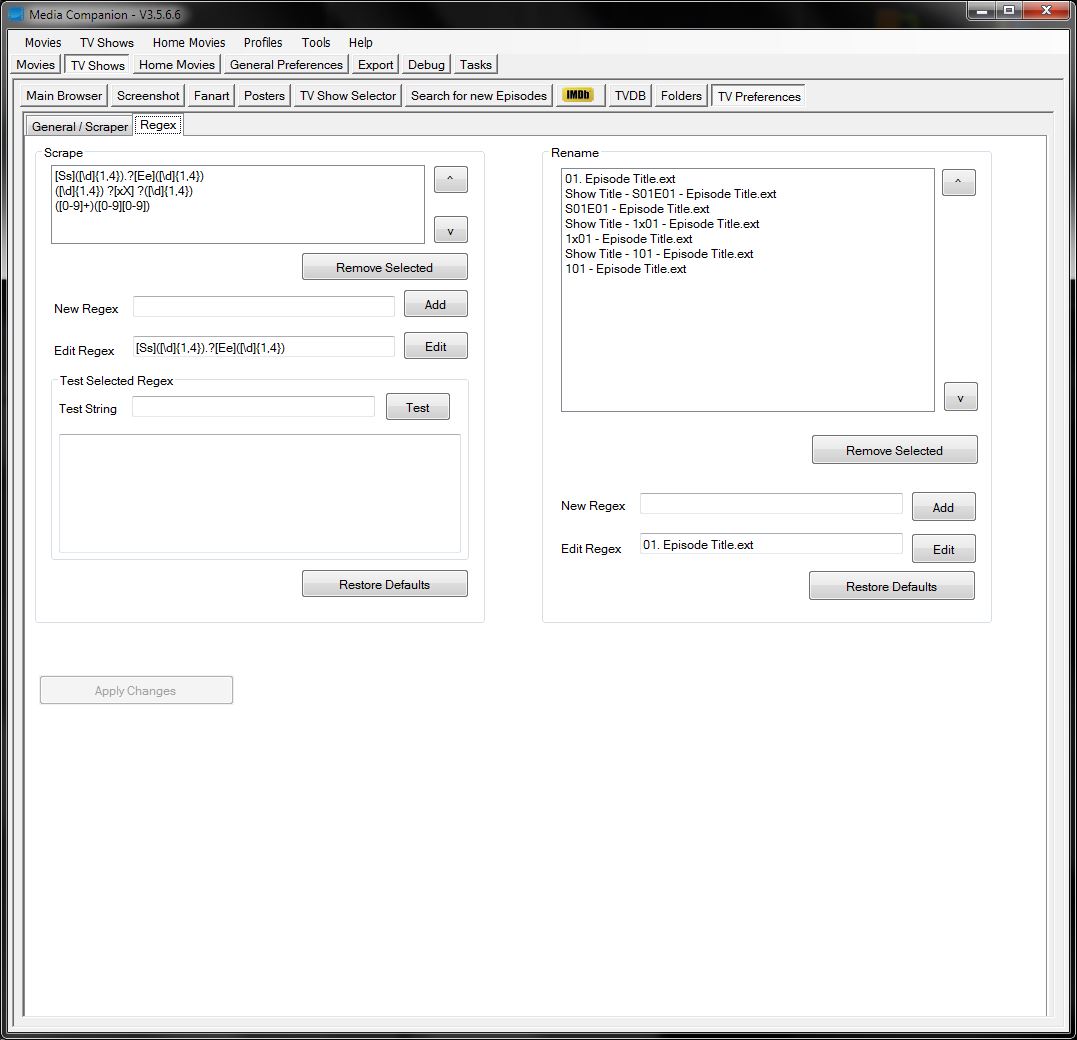The width and height of the screenshot is (1077, 1040).
Task: Select the Regex sub-tab
Action: 158,125
